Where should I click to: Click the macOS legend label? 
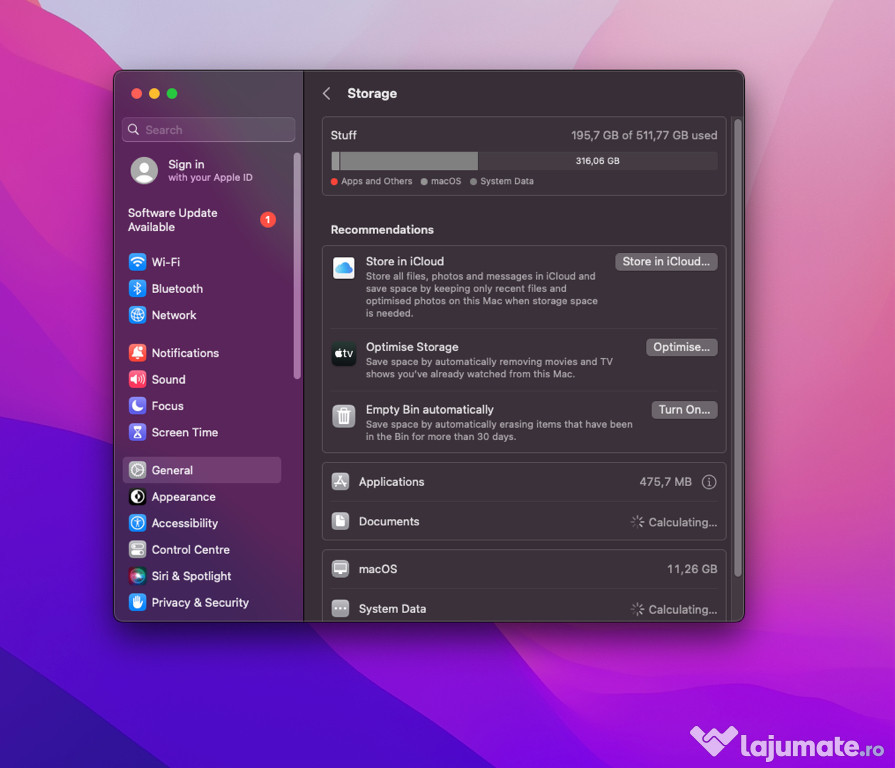click(x=446, y=181)
